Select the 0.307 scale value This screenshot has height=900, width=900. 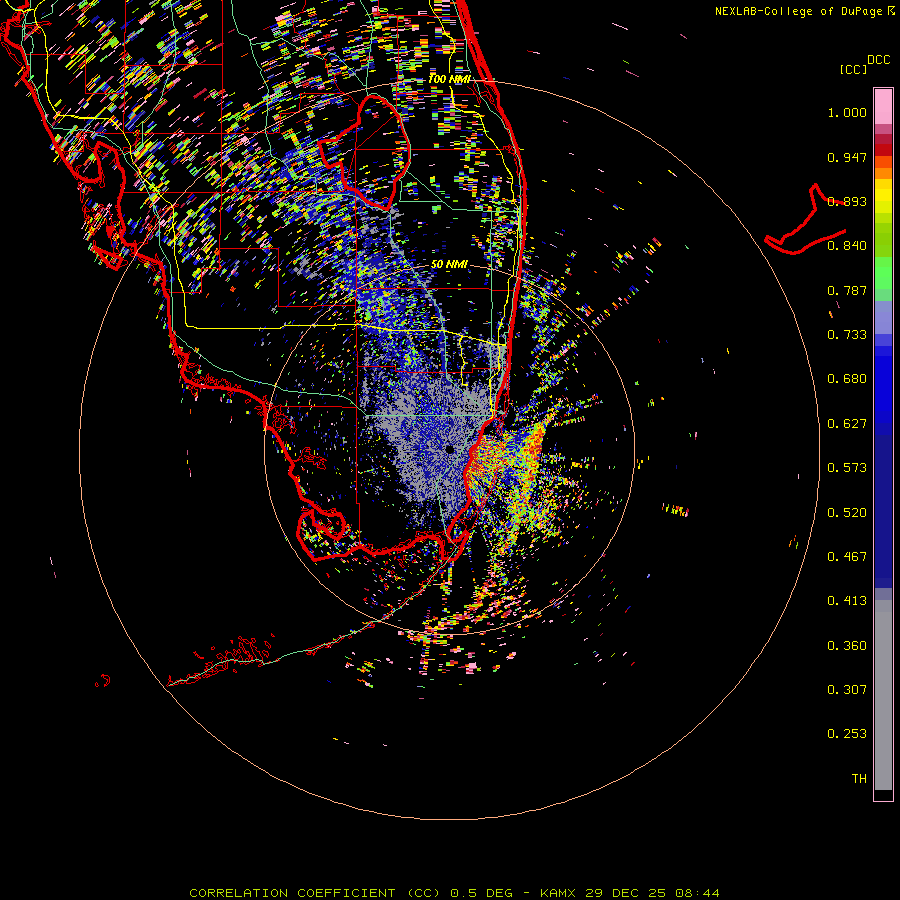[847, 690]
